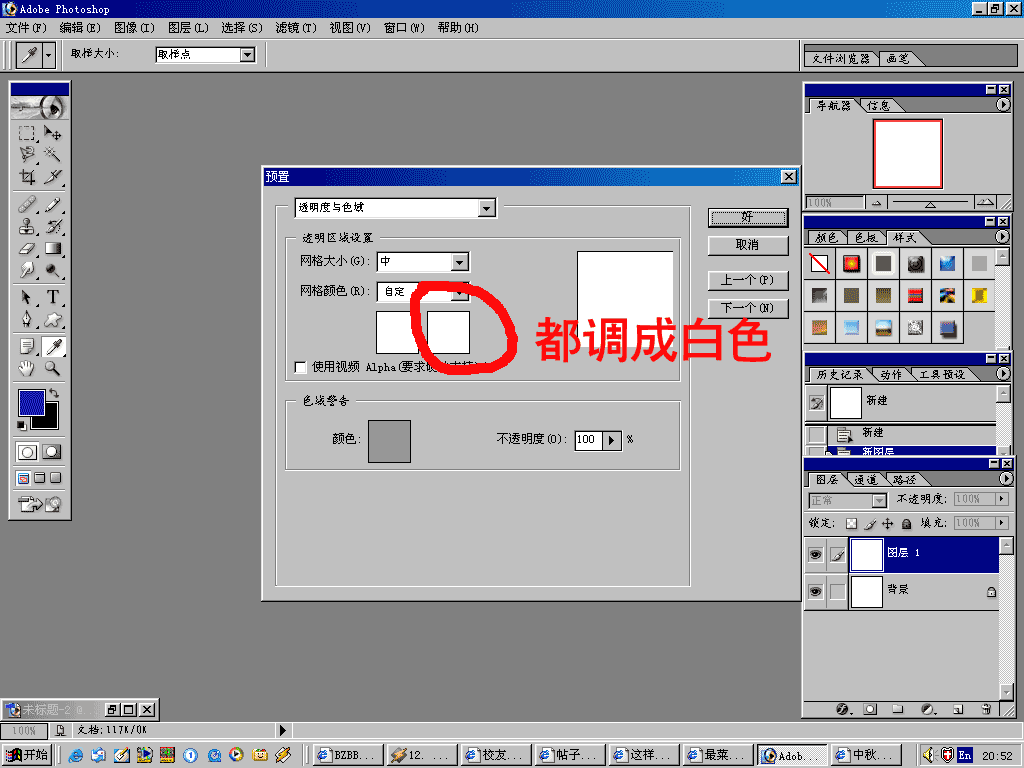Click the 好 button to confirm
The height and width of the screenshot is (768, 1024).
747,217
